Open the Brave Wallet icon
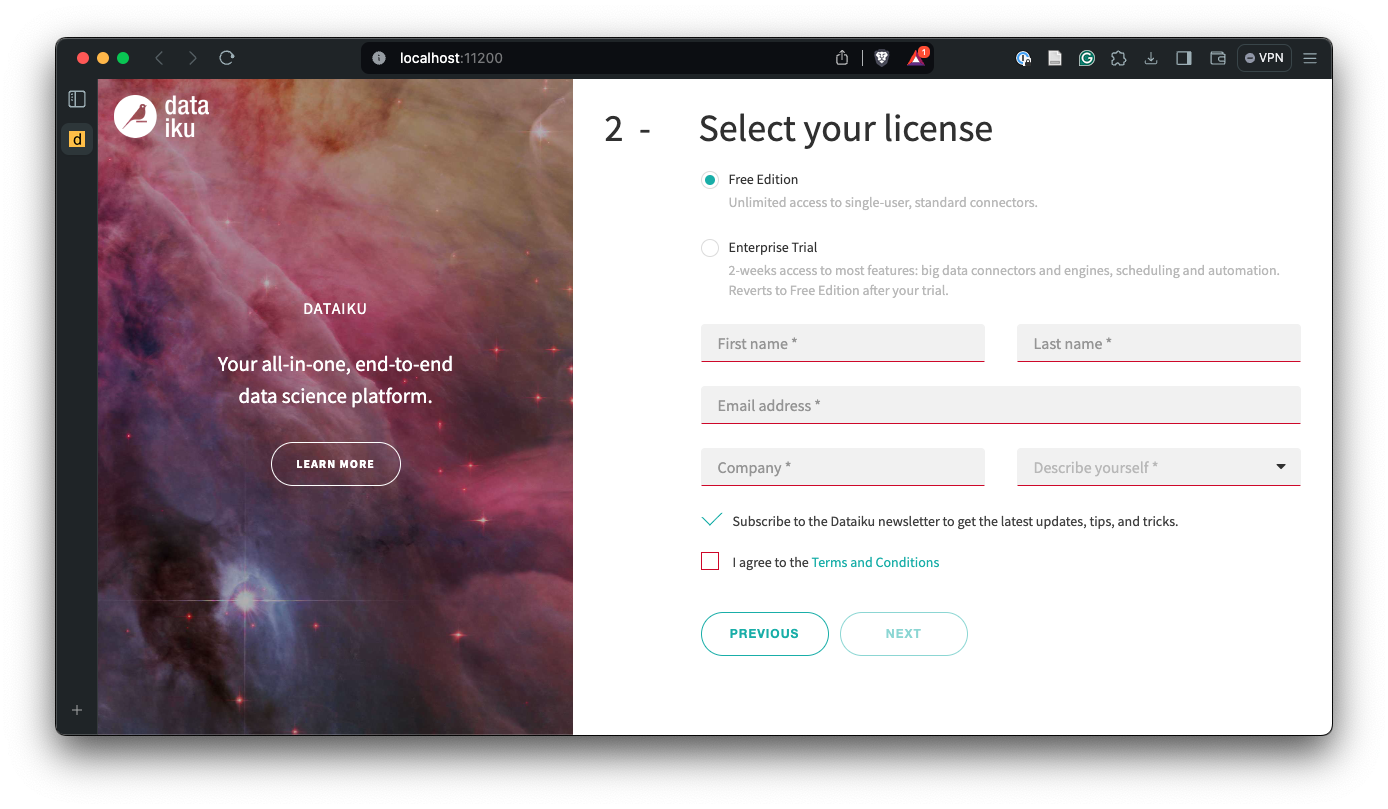The height and width of the screenshot is (809, 1388). [x=1217, y=58]
